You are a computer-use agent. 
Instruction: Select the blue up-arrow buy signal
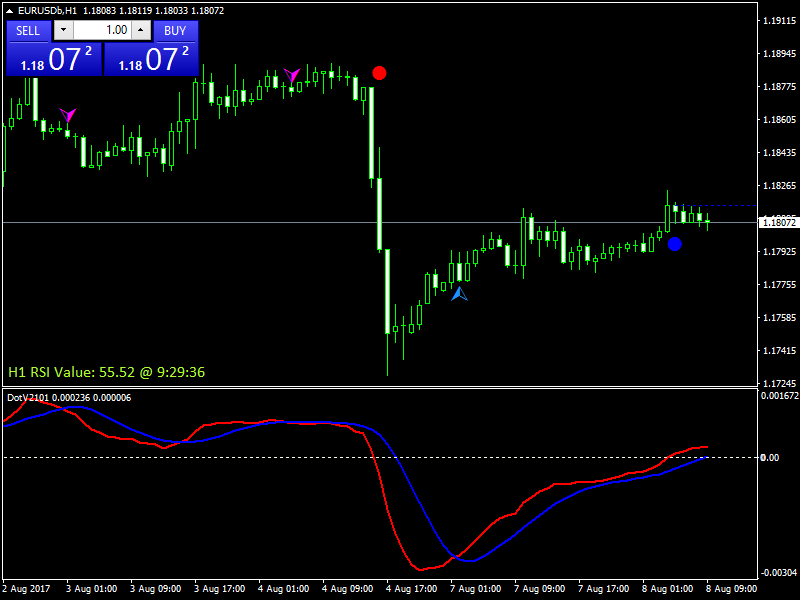(459, 293)
